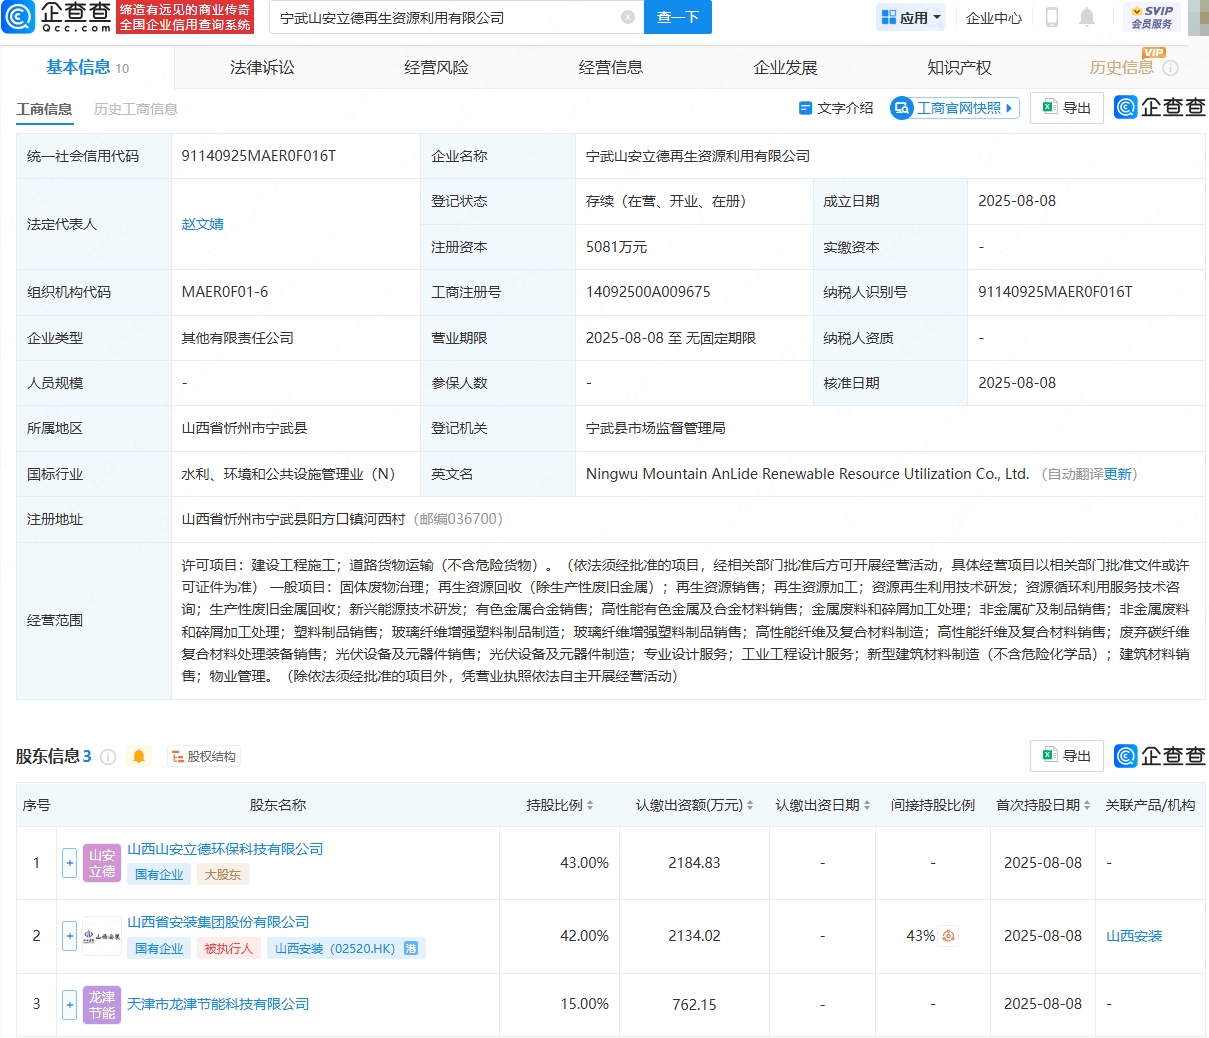Open the 应用 applications dropdown
This screenshot has width=1209, height=1038.
coord(911,17)
